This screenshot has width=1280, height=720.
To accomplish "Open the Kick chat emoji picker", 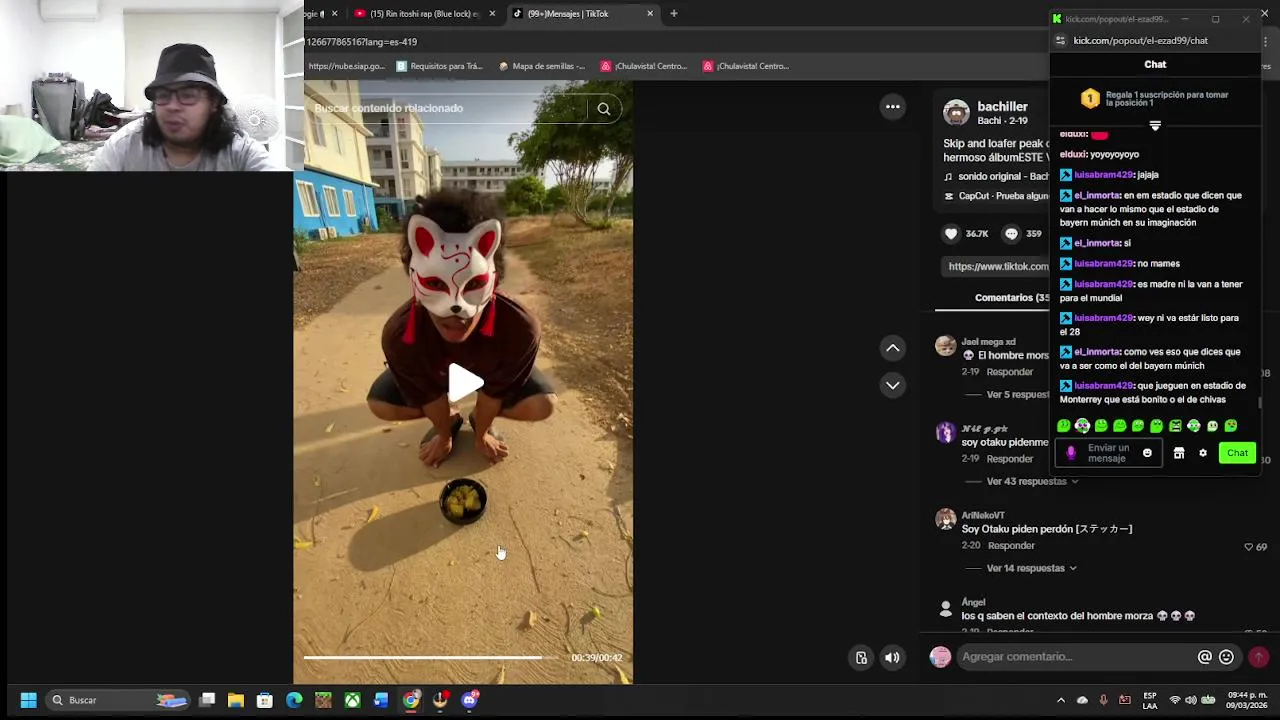I will click(1147, 454).
